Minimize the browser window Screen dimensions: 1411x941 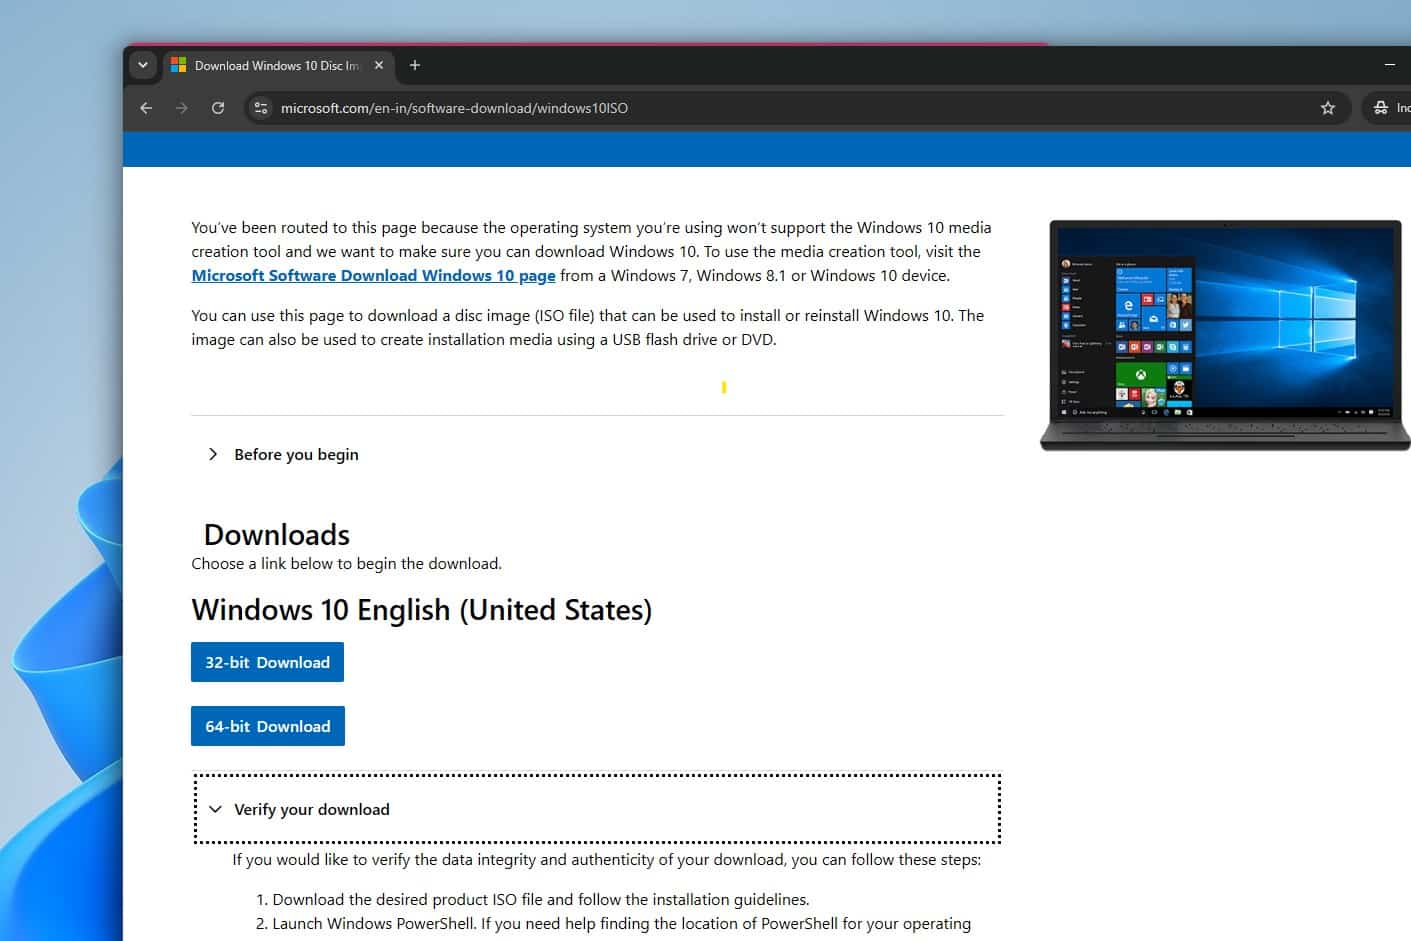pyautogui.click(x=1390, y=65)
